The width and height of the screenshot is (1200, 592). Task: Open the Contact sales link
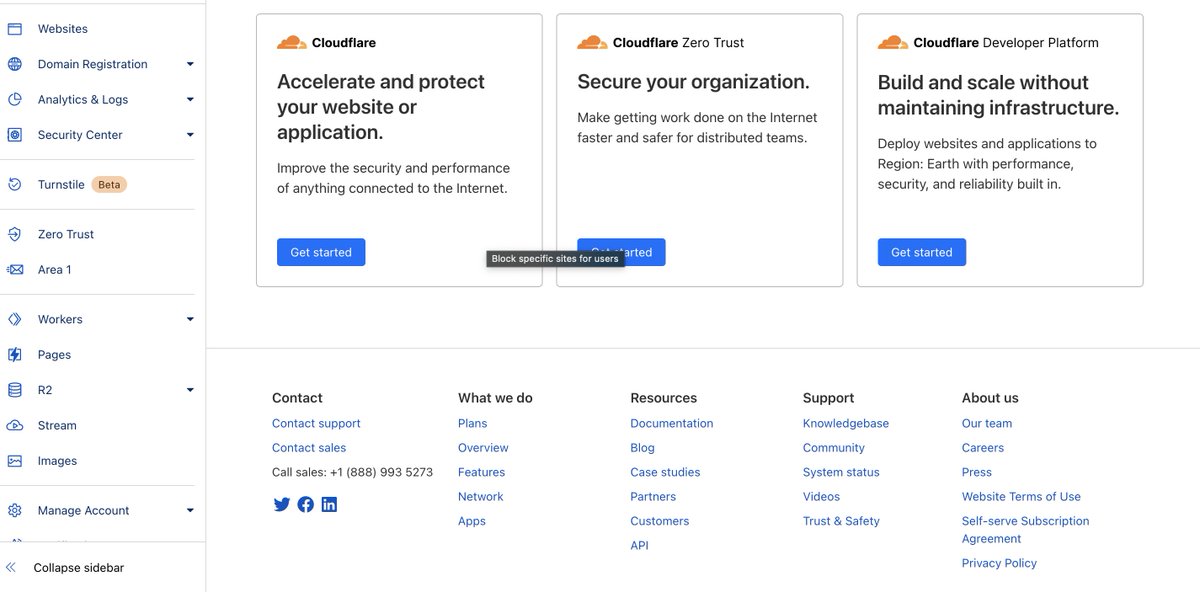pos(309,448)
